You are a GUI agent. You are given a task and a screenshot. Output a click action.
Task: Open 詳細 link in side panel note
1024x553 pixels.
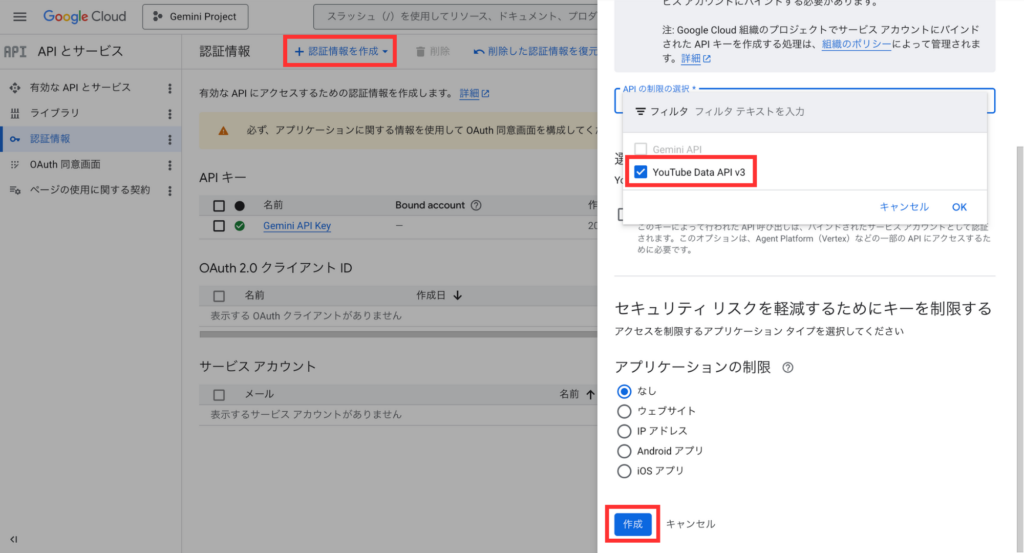(x=696, y=58)
